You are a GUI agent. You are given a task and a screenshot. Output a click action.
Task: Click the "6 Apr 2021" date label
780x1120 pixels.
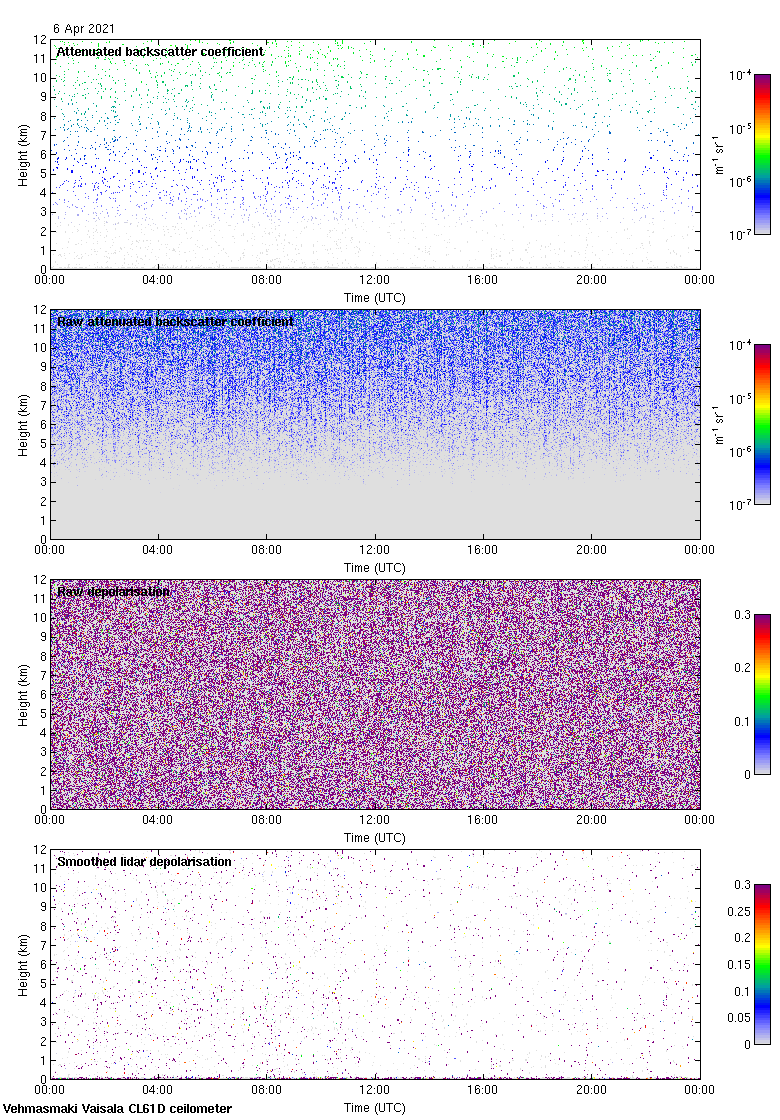pyautogui.click(x=84, y=29)
